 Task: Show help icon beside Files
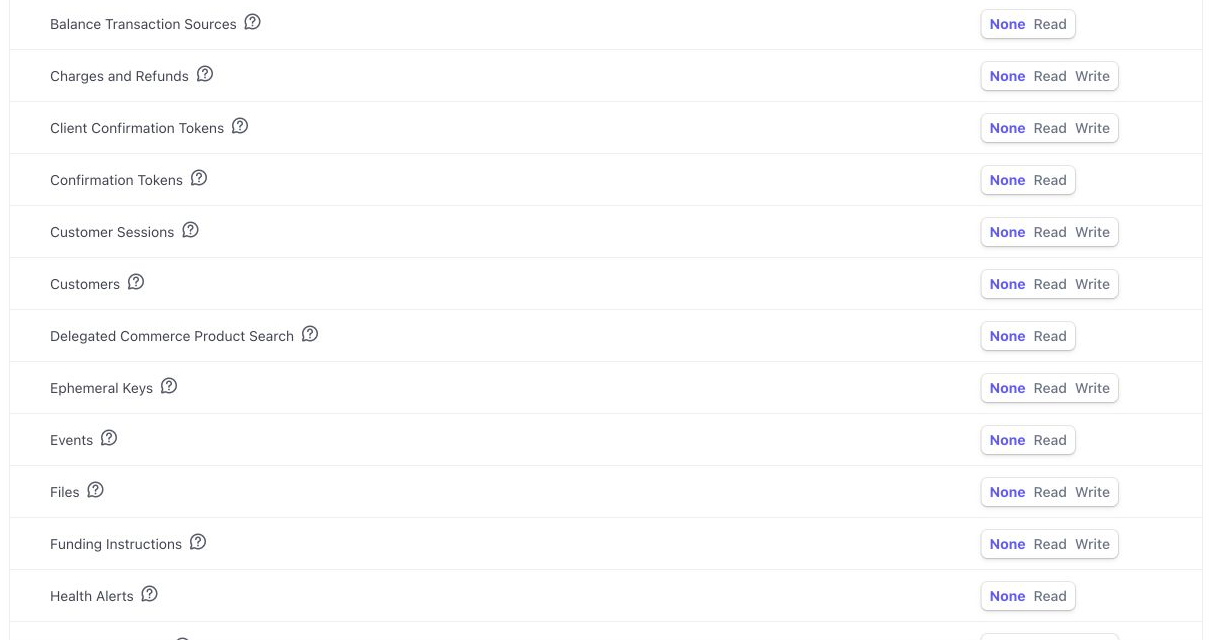pos(95,490)
